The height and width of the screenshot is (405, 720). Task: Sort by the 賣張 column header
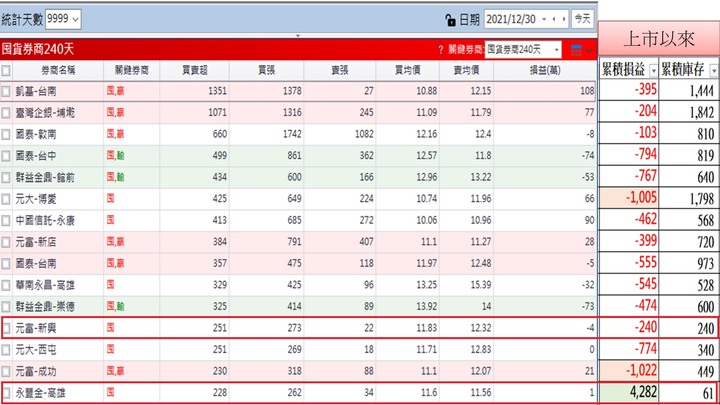pos(340,70)
